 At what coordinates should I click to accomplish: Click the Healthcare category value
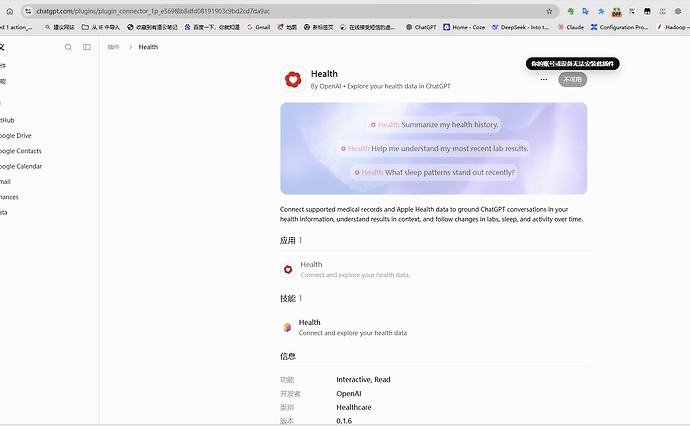click(x=354, y=407)
